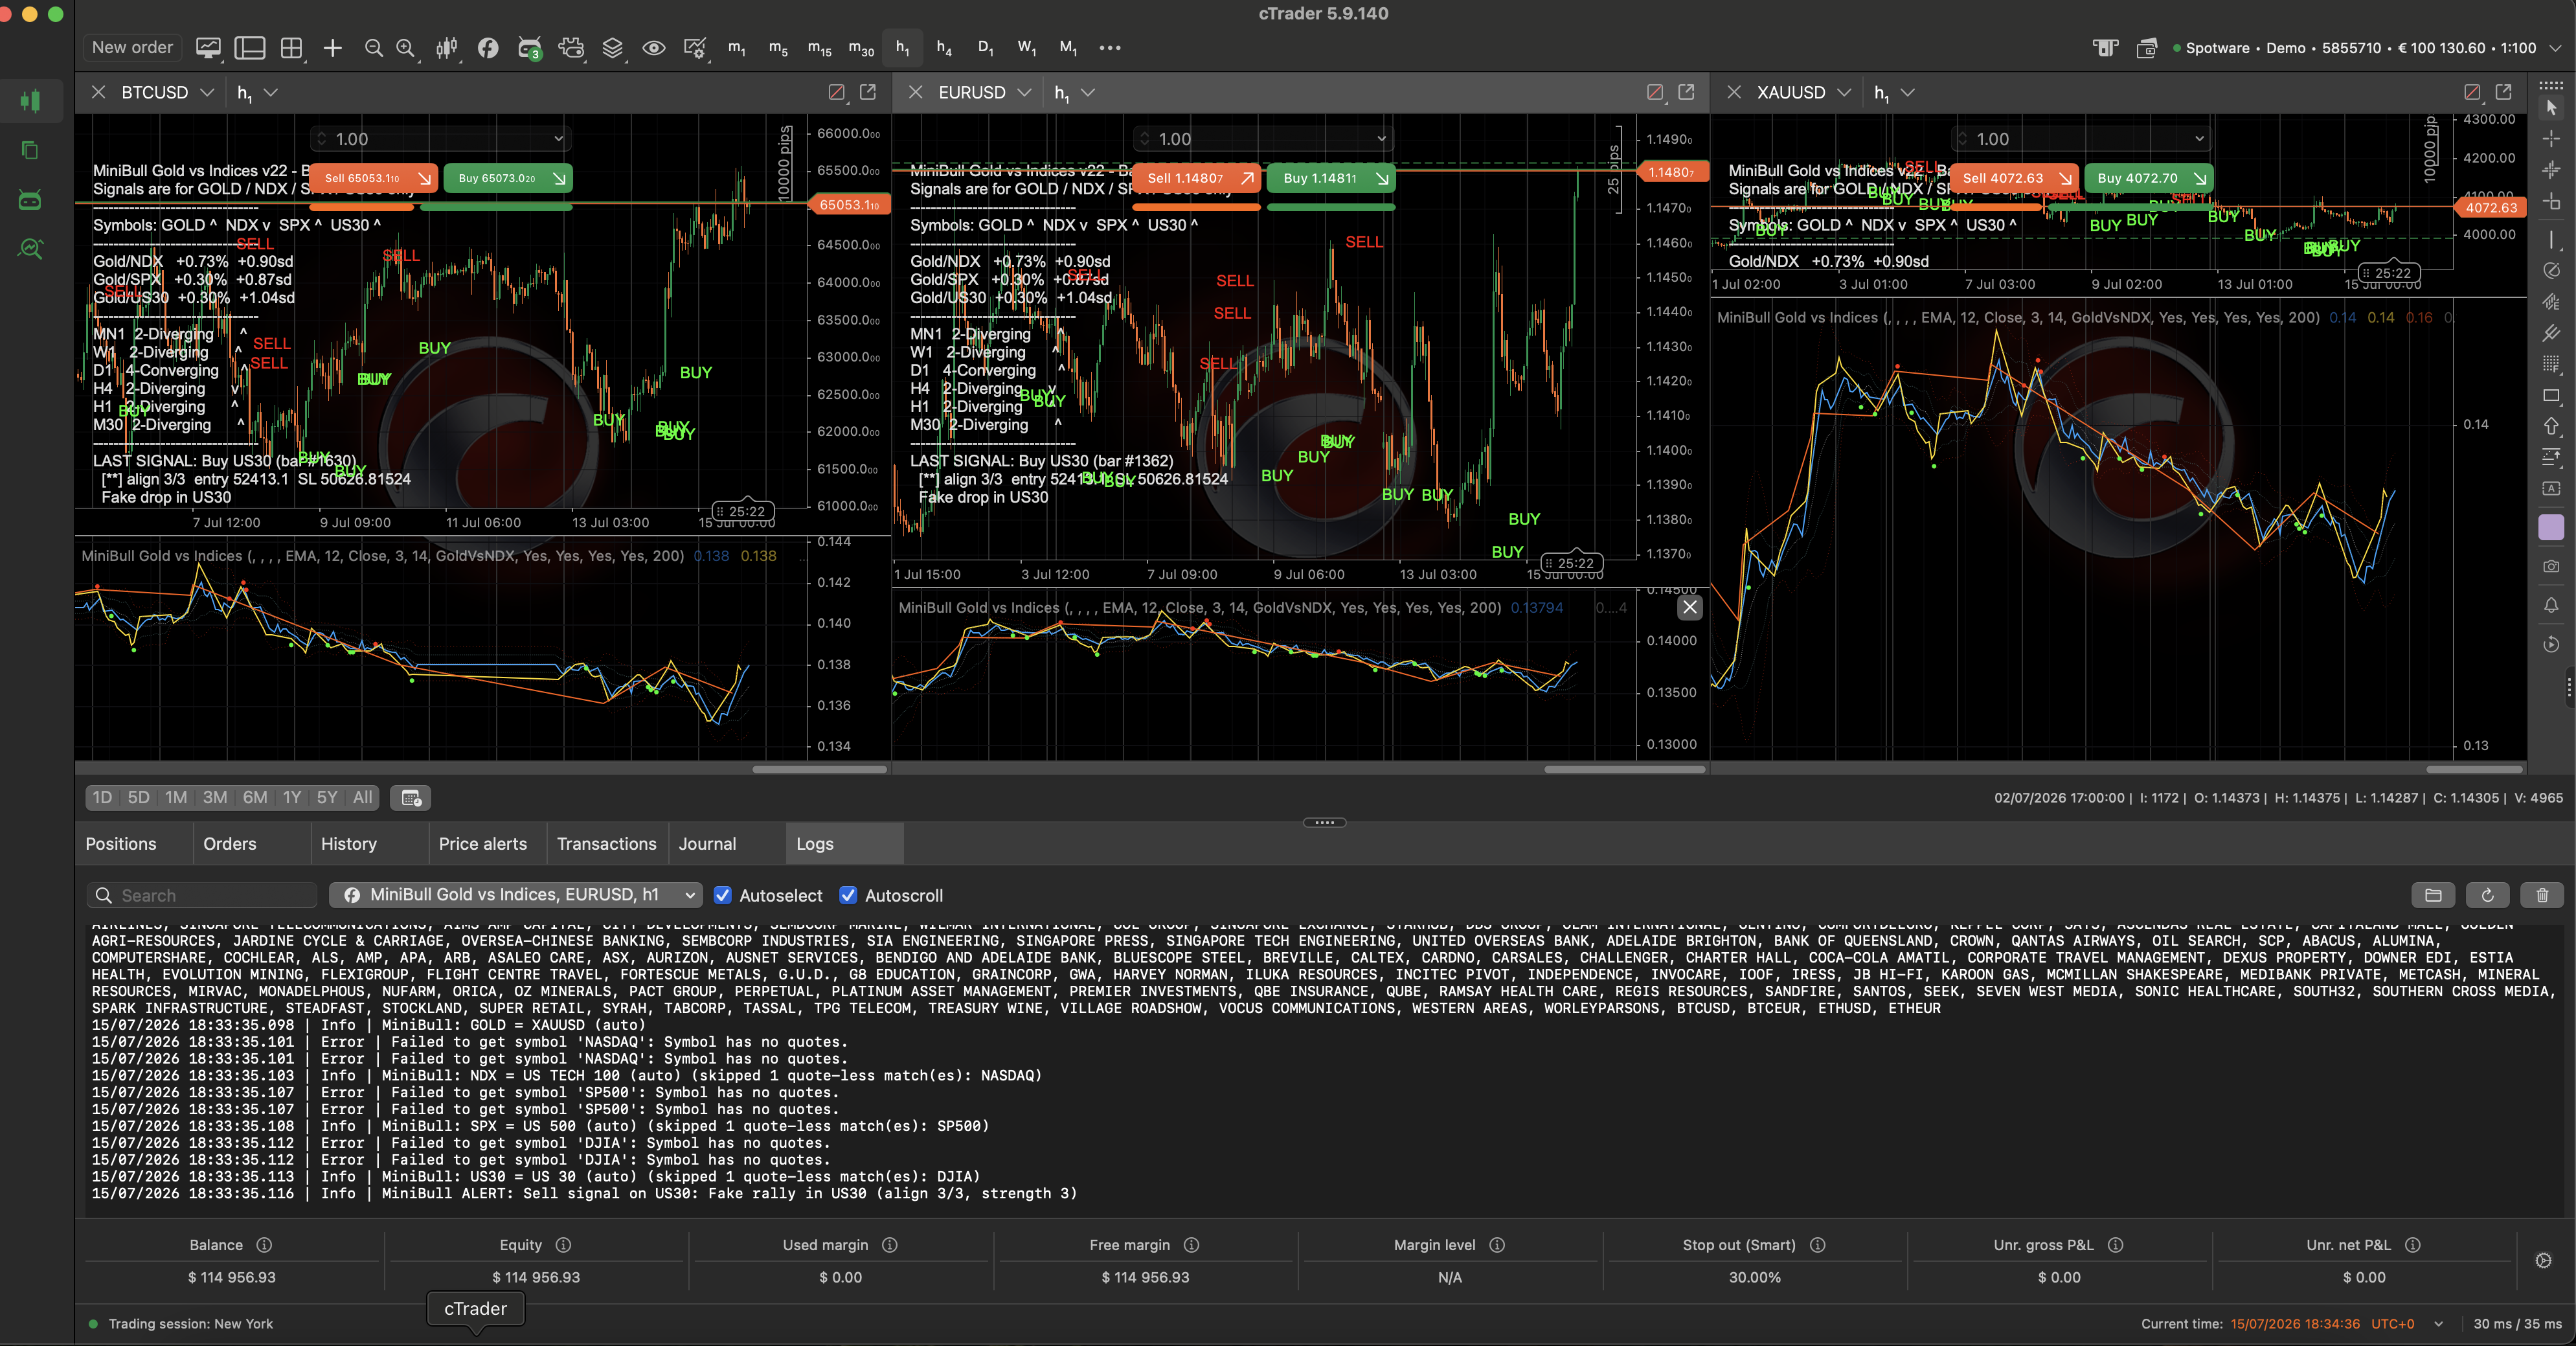Take a chartshot with the camera icon
Image resolution: width=2576 pixels, height=1346 pixels.
pos(2551,566)
